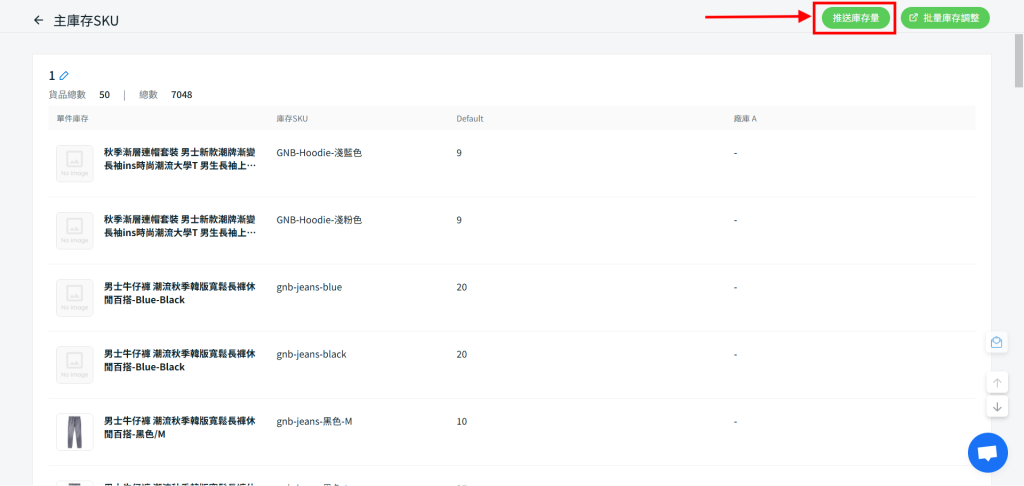Select SKU text gnb-jeans-blue

coord(309,287)
